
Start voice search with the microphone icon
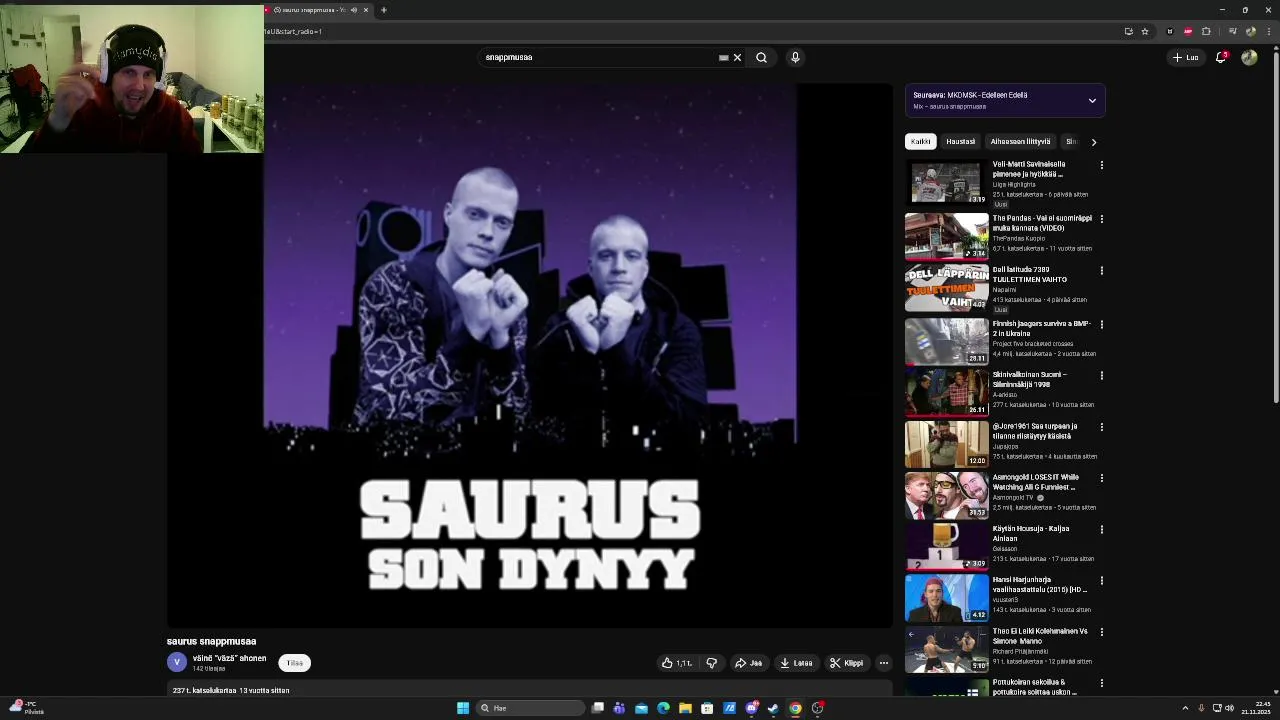pos(795,57)
